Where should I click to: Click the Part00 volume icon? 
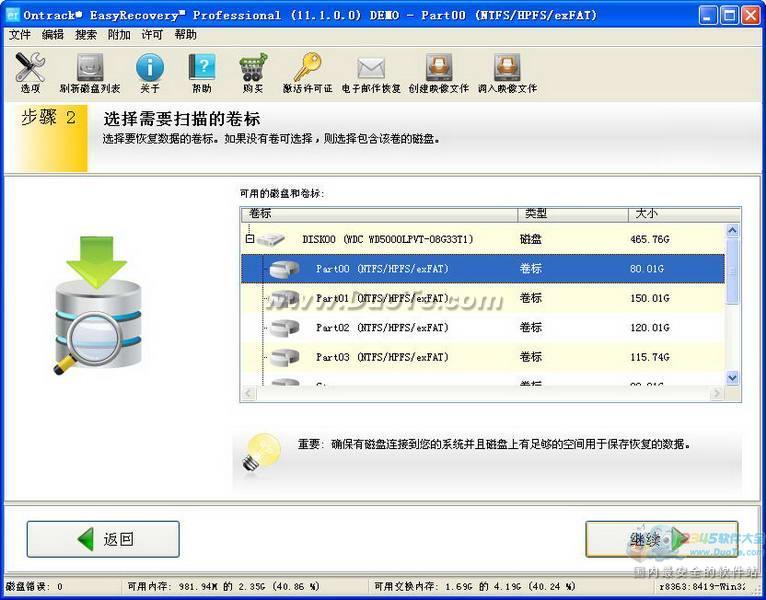[284, 268]
